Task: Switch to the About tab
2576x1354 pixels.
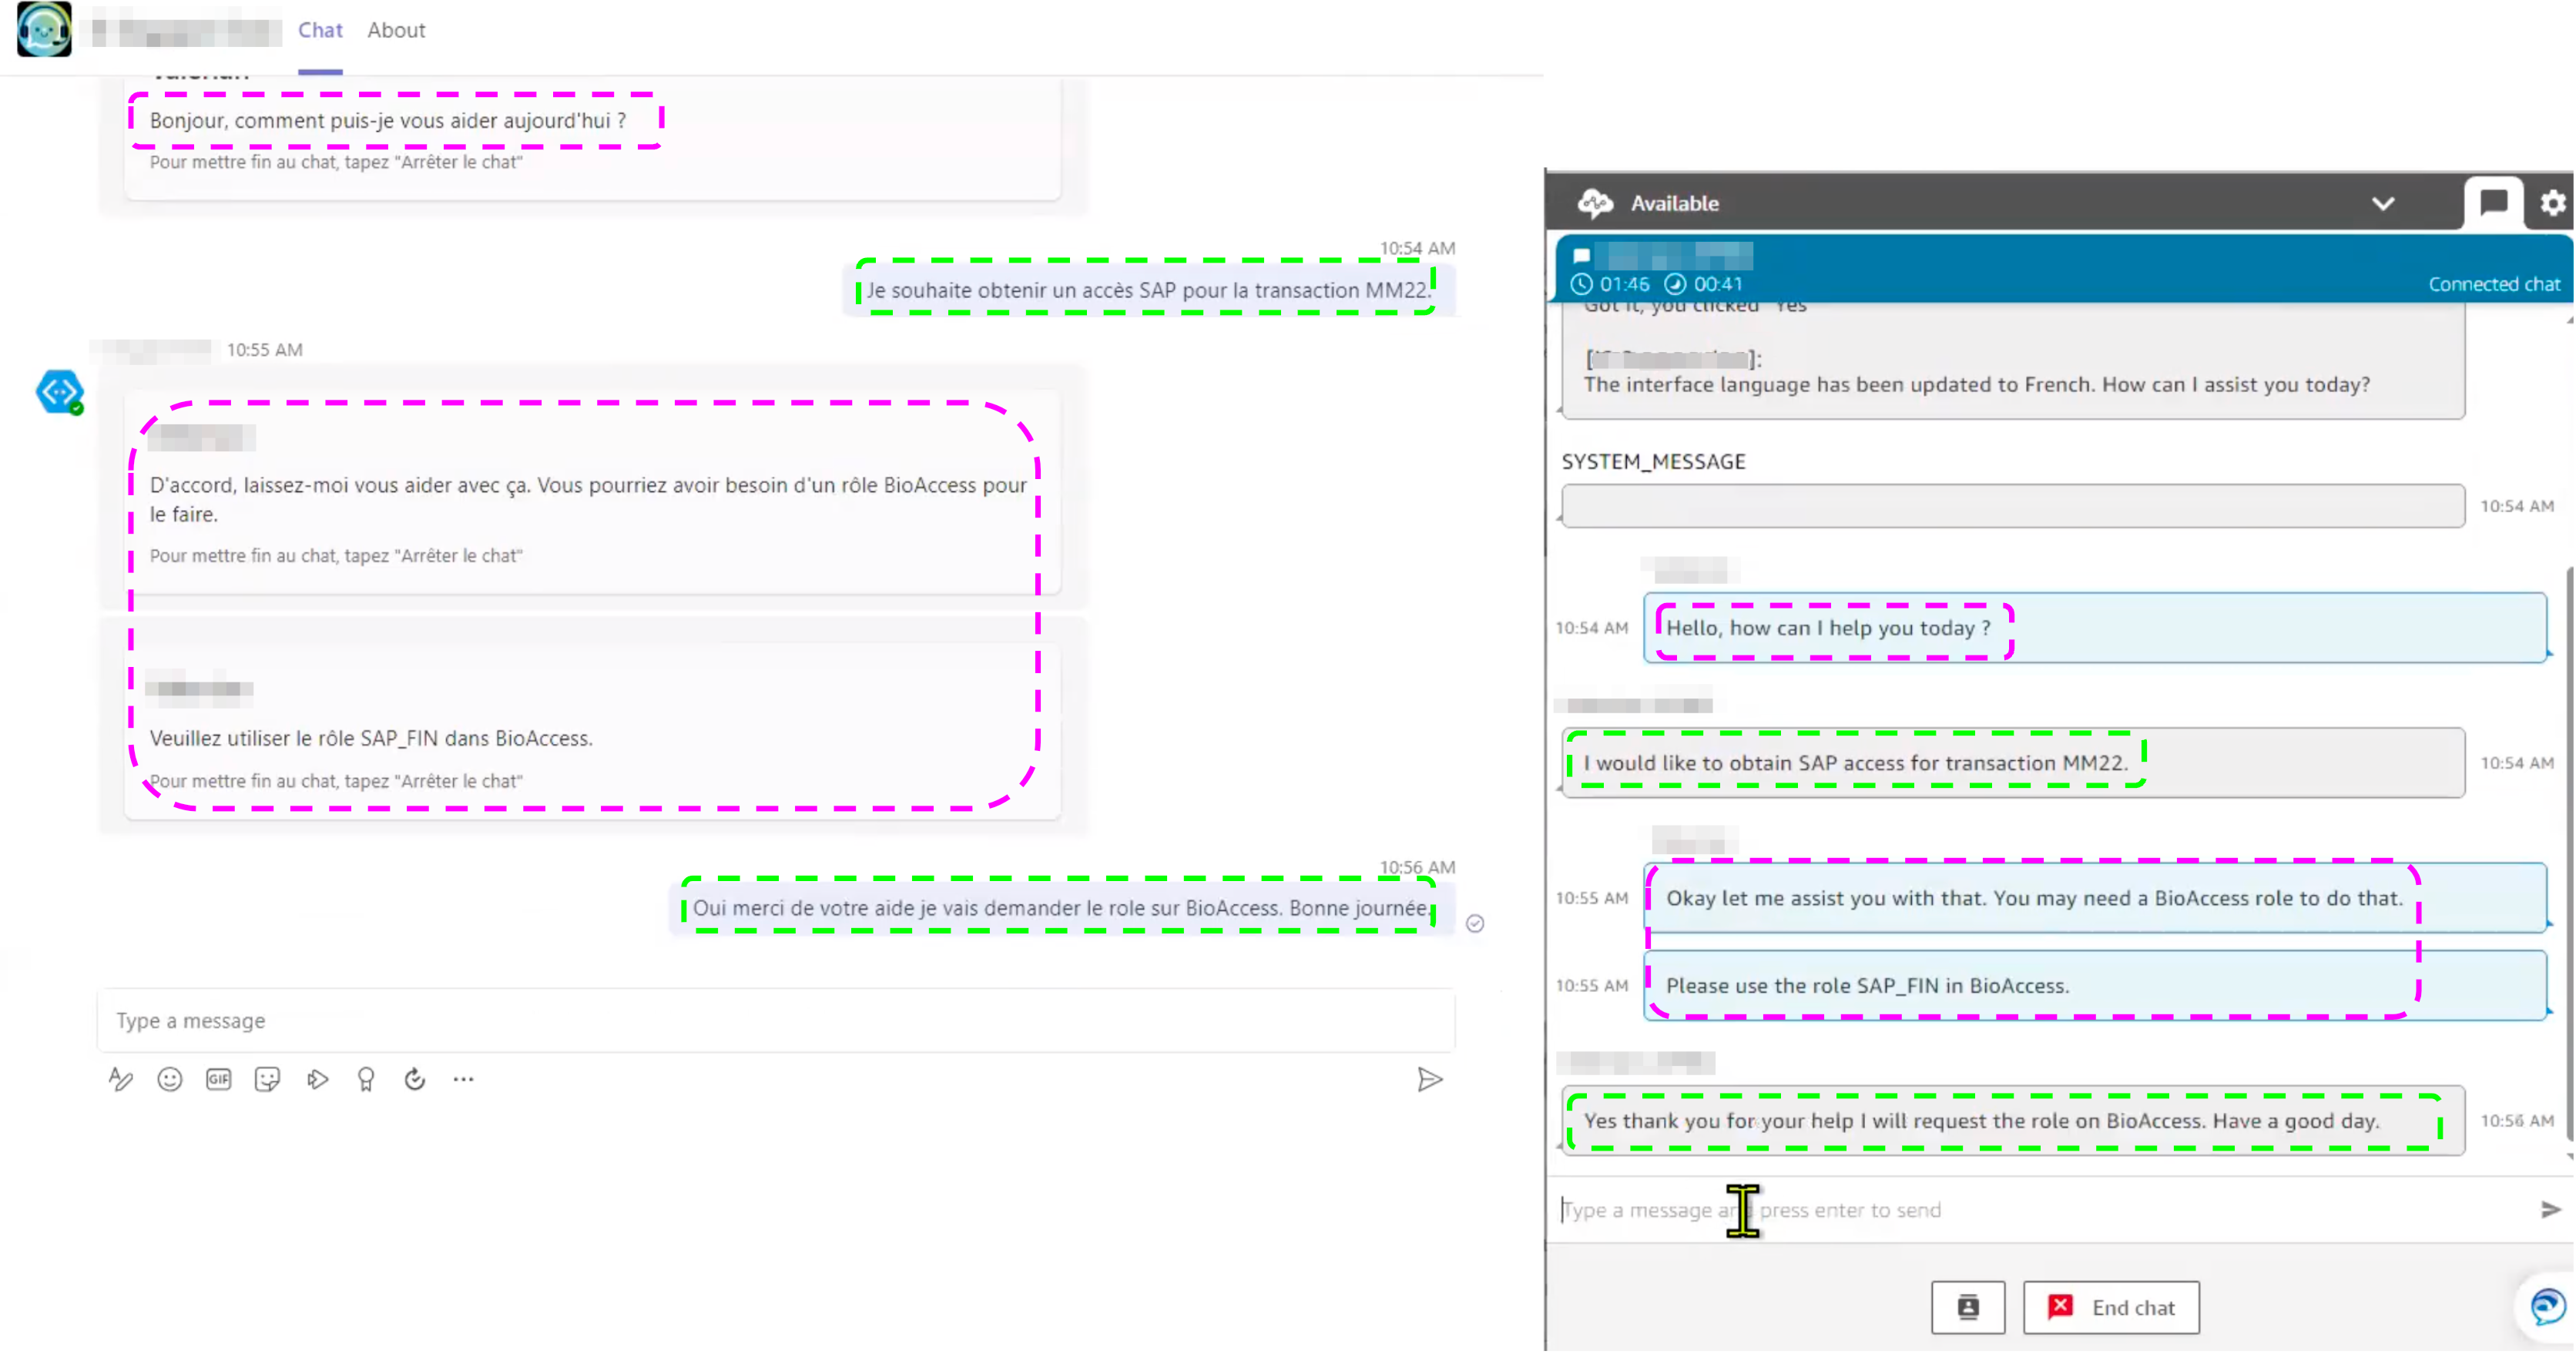Action: tap(396, 30)
